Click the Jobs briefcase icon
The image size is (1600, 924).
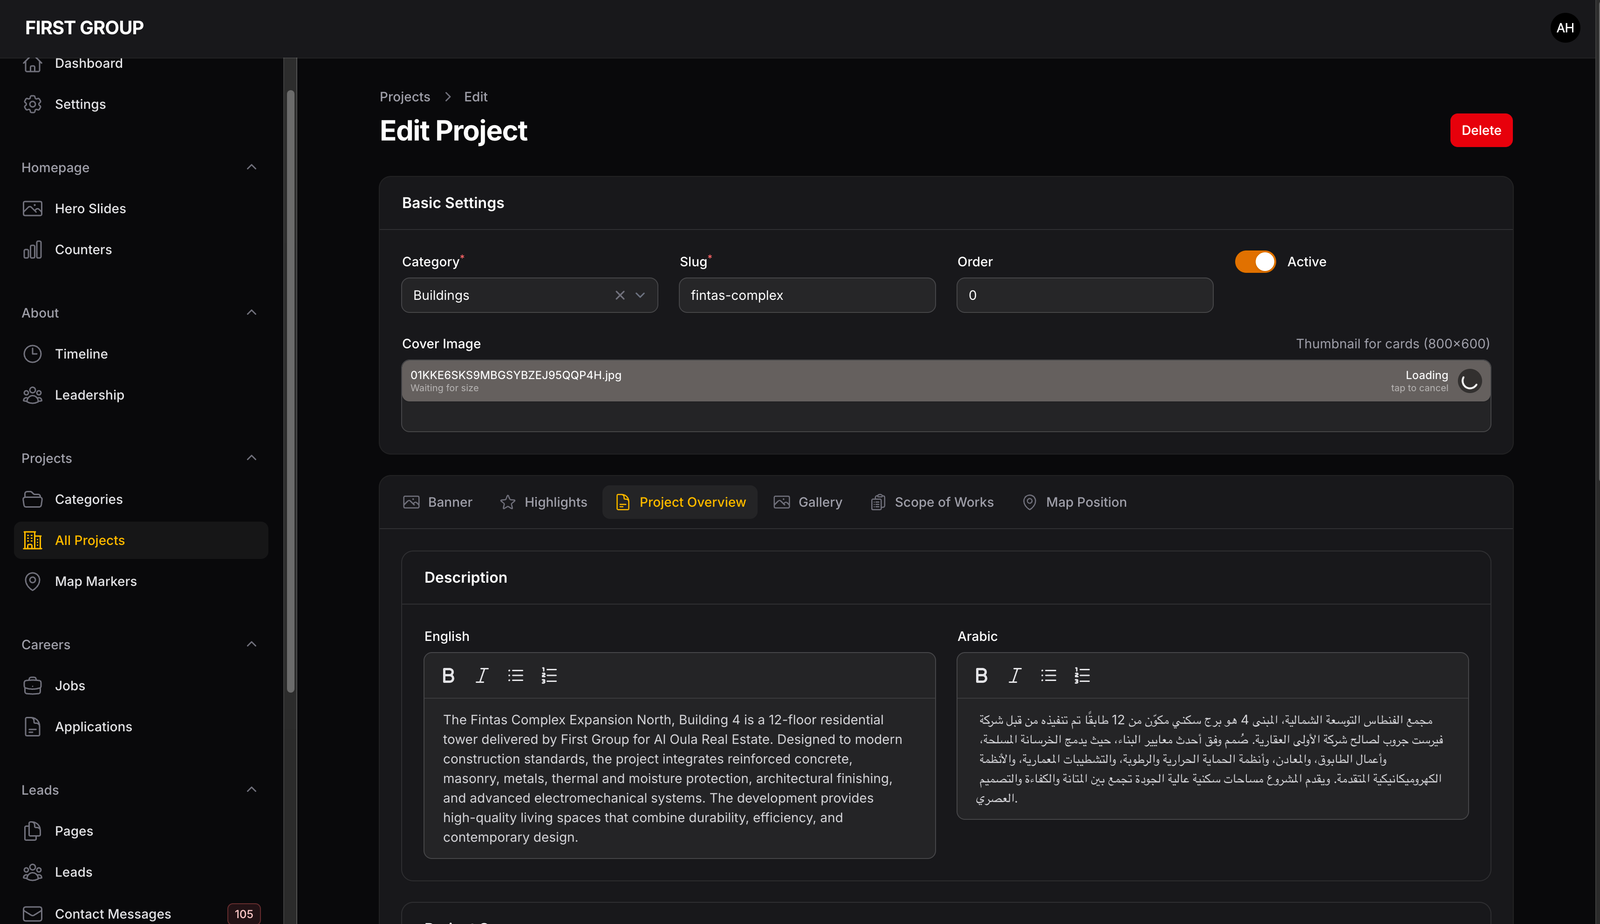click(33, 686)
